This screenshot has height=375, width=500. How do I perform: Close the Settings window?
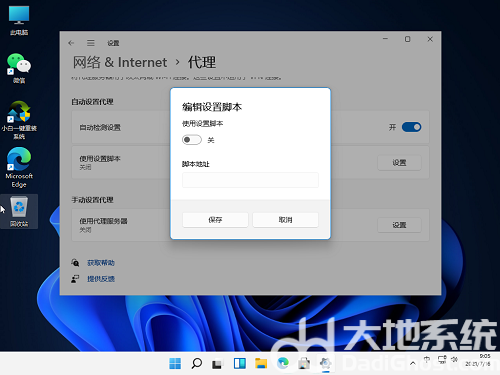tap(430, 39)
